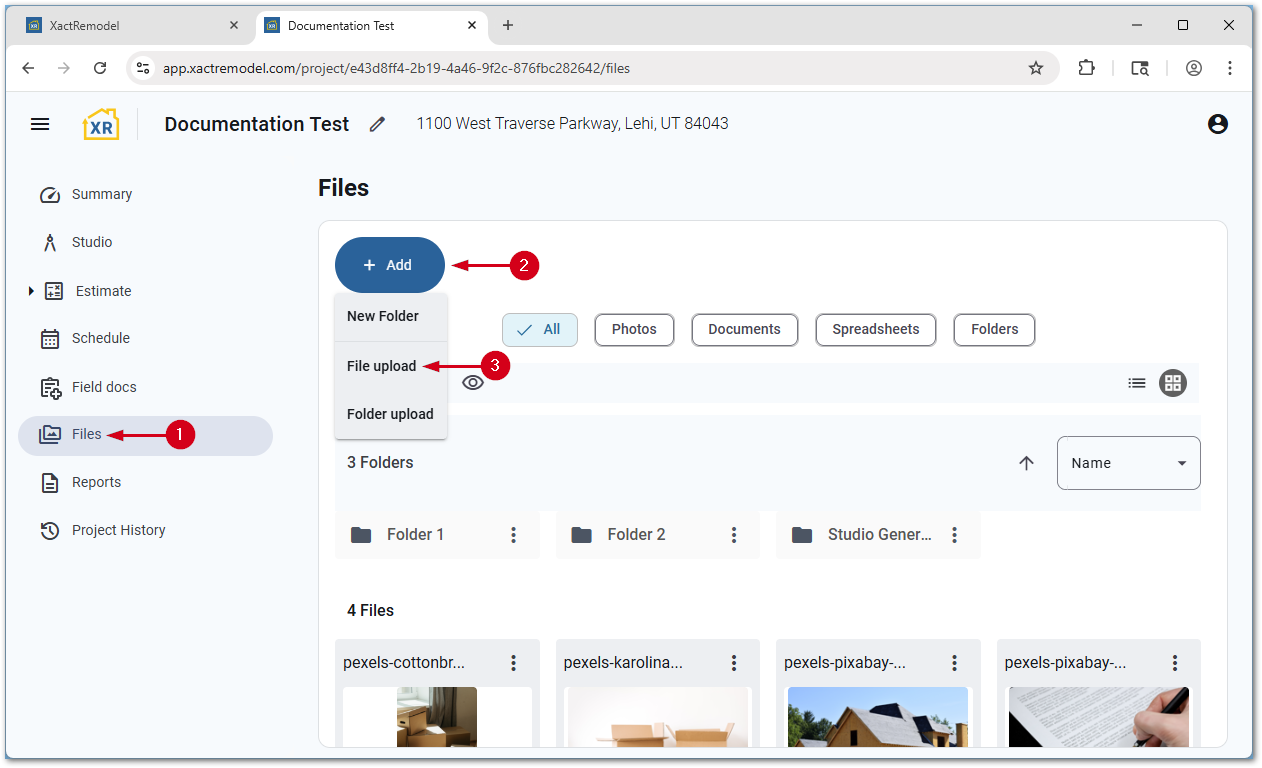Go to Field docs in sidebar

pyautogui.click(x=103, y=387)
